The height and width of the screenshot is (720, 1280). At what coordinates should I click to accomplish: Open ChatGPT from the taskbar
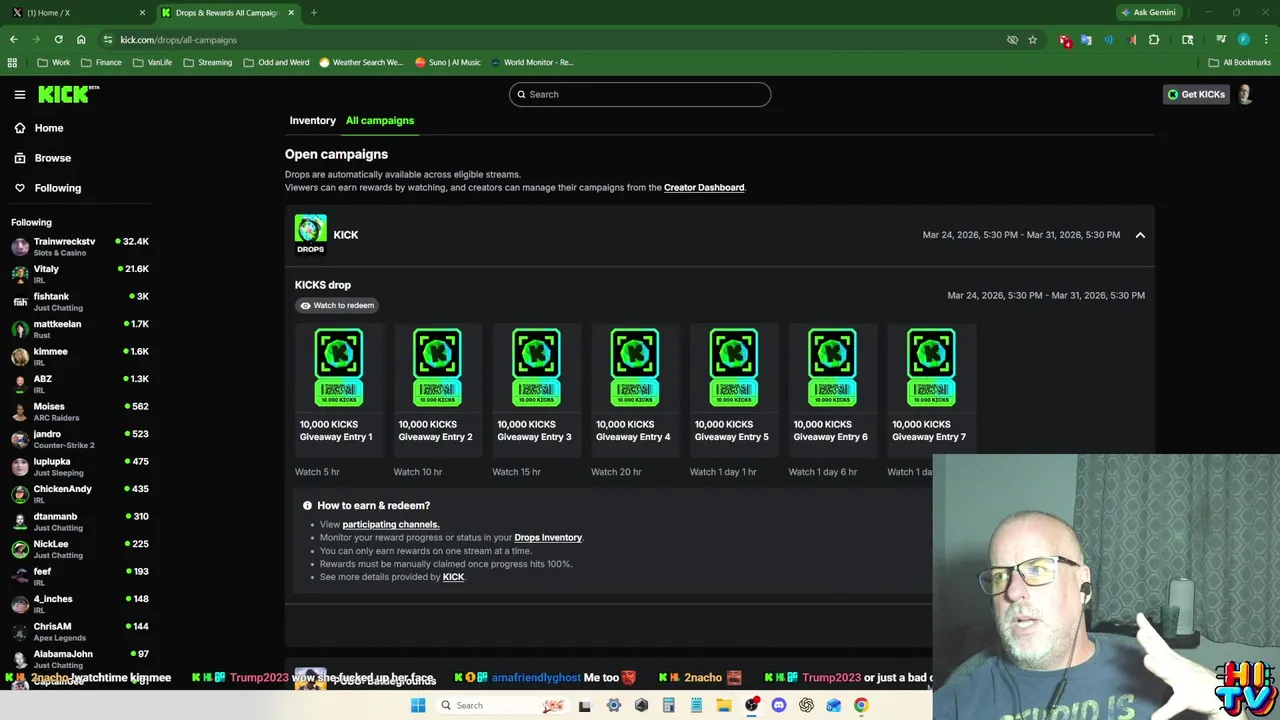[x=806, y=705]
